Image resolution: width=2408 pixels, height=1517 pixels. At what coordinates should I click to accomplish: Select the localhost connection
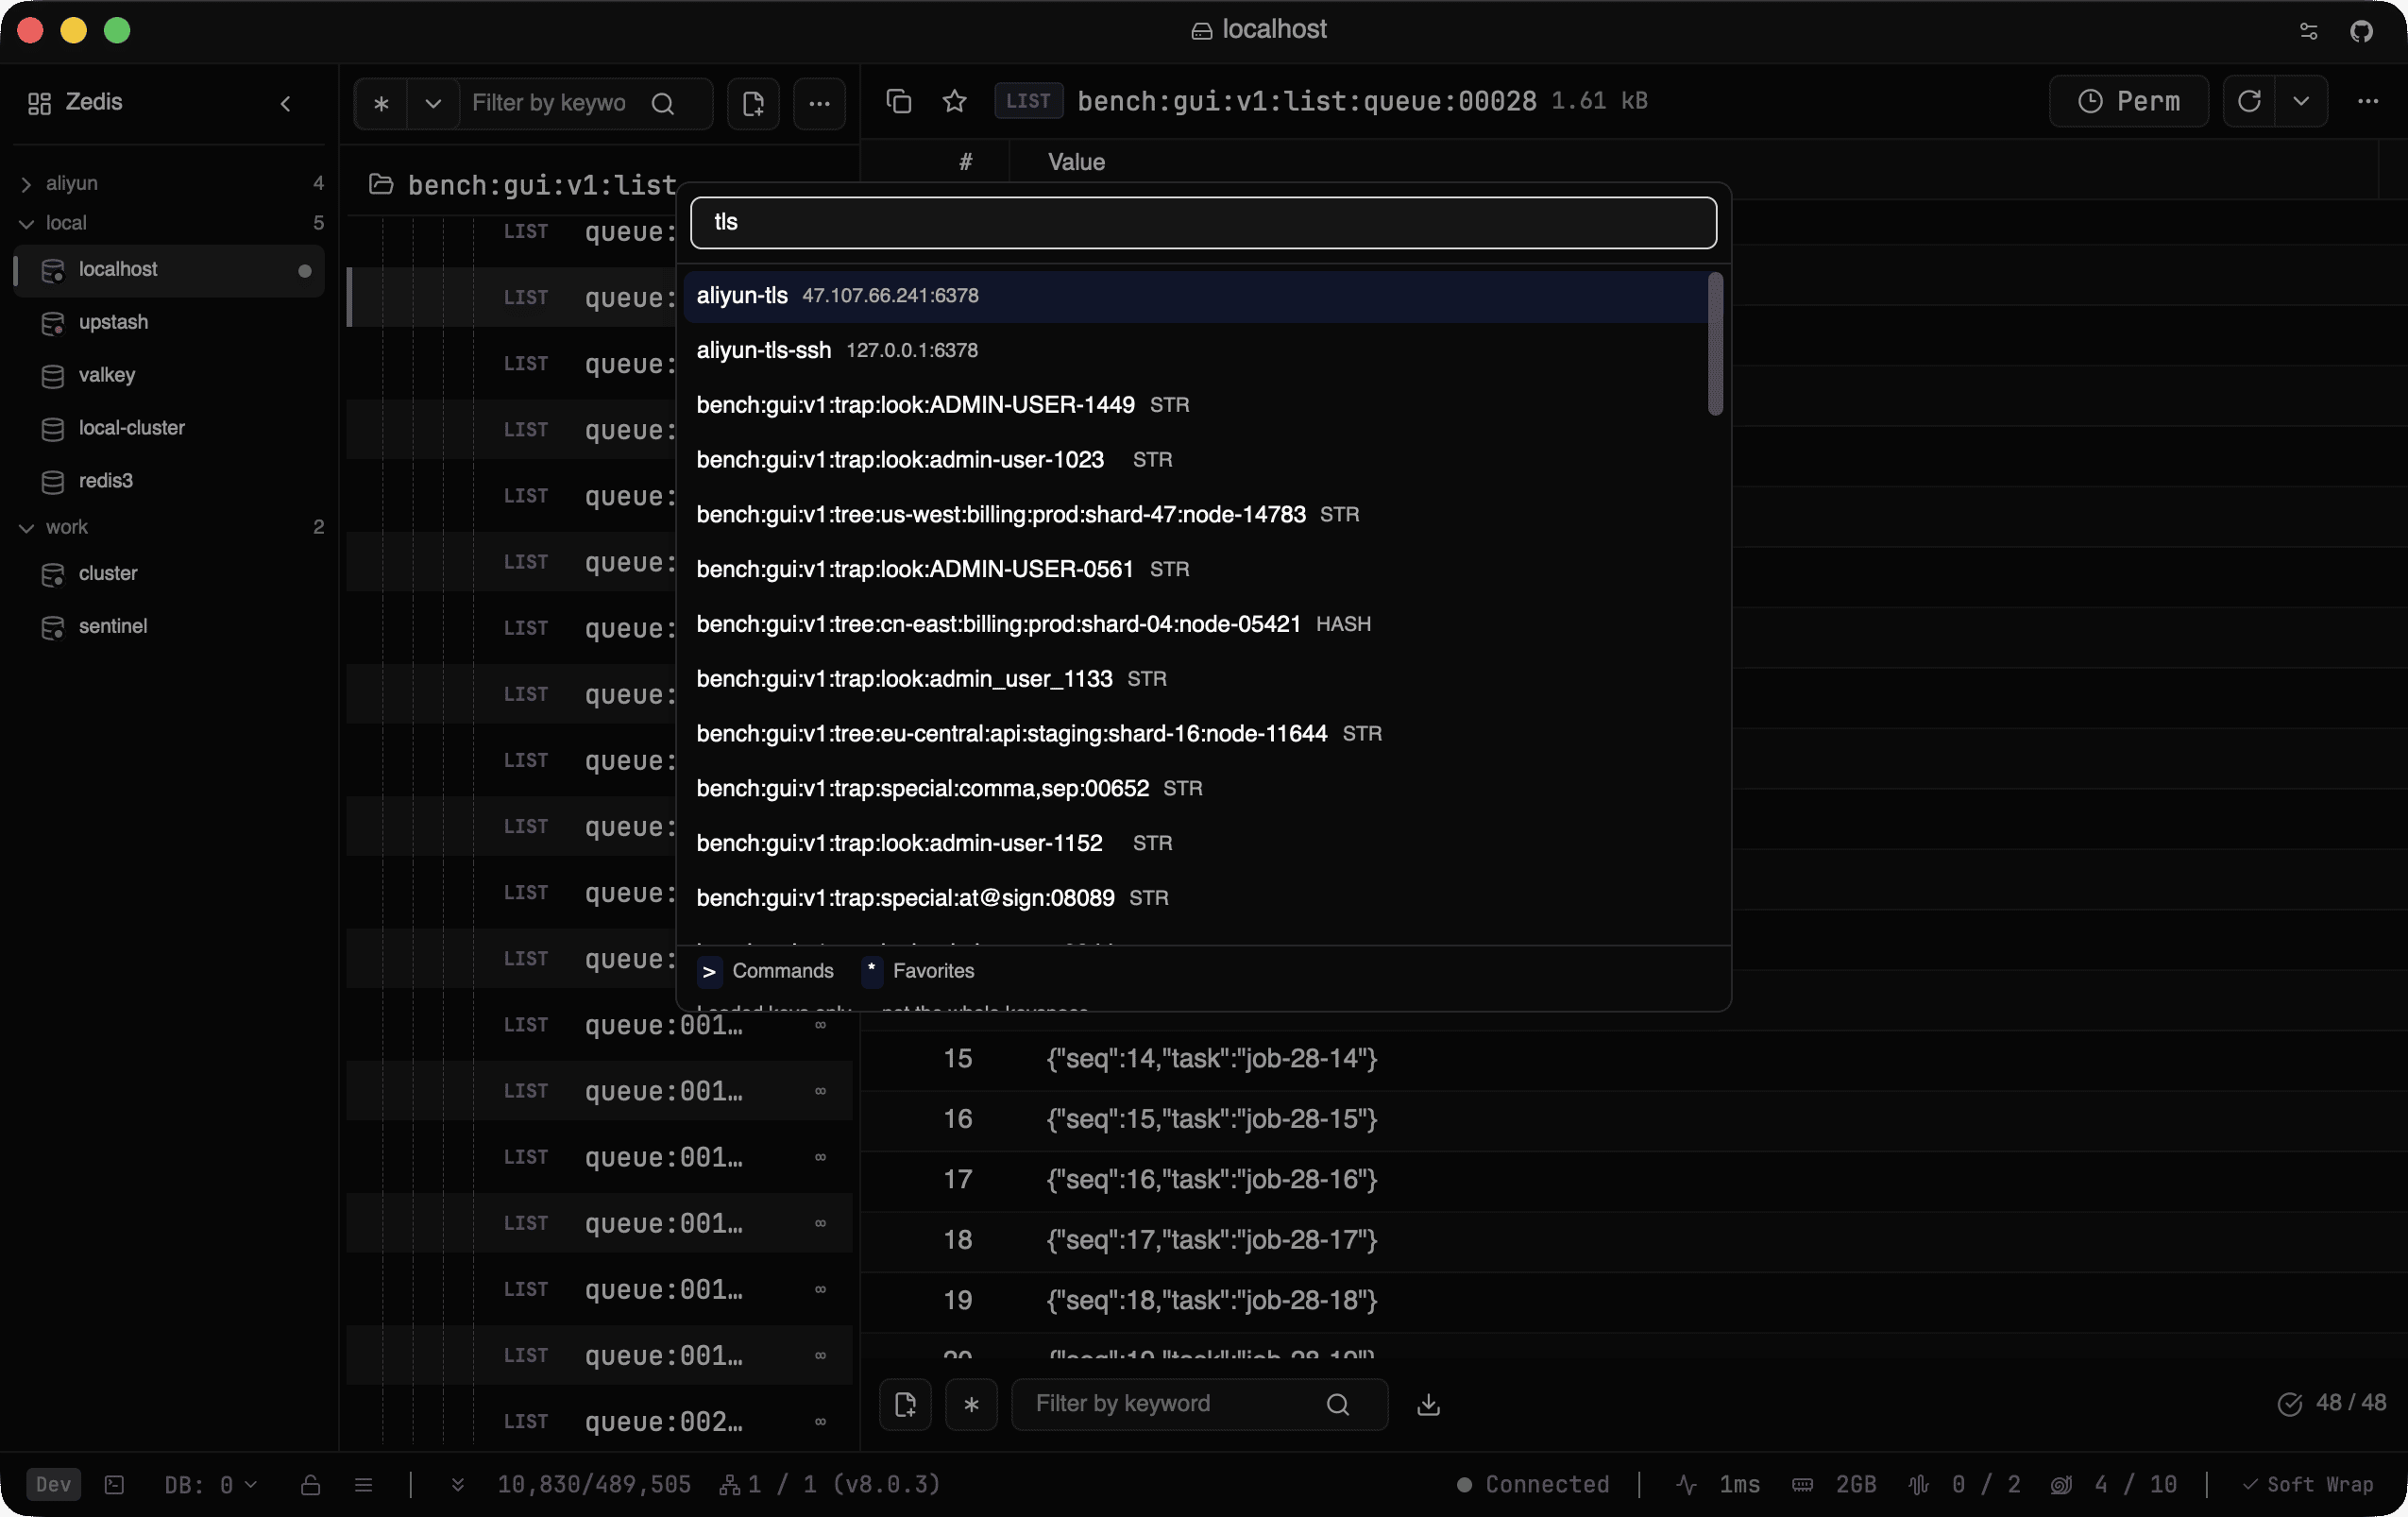(170, 270)
